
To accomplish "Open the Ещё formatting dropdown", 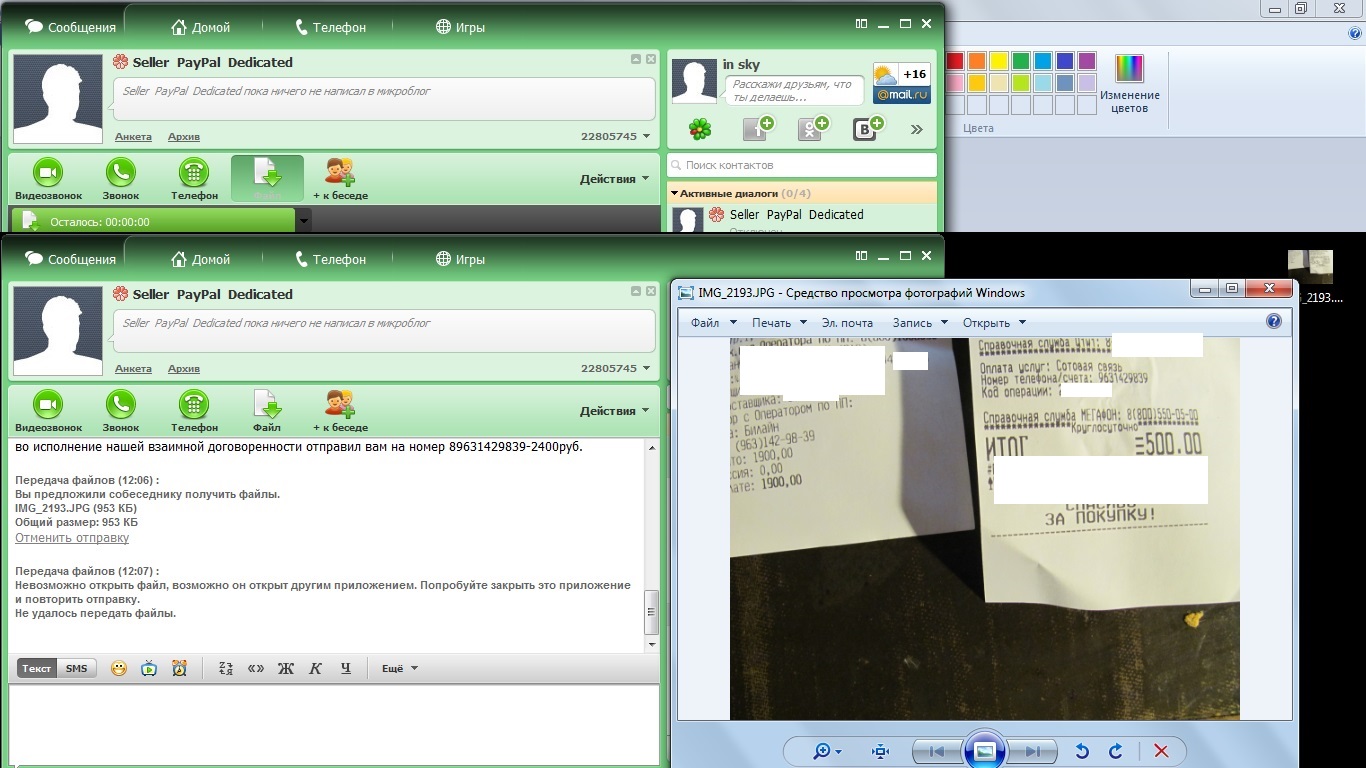I will pos(400,668).
